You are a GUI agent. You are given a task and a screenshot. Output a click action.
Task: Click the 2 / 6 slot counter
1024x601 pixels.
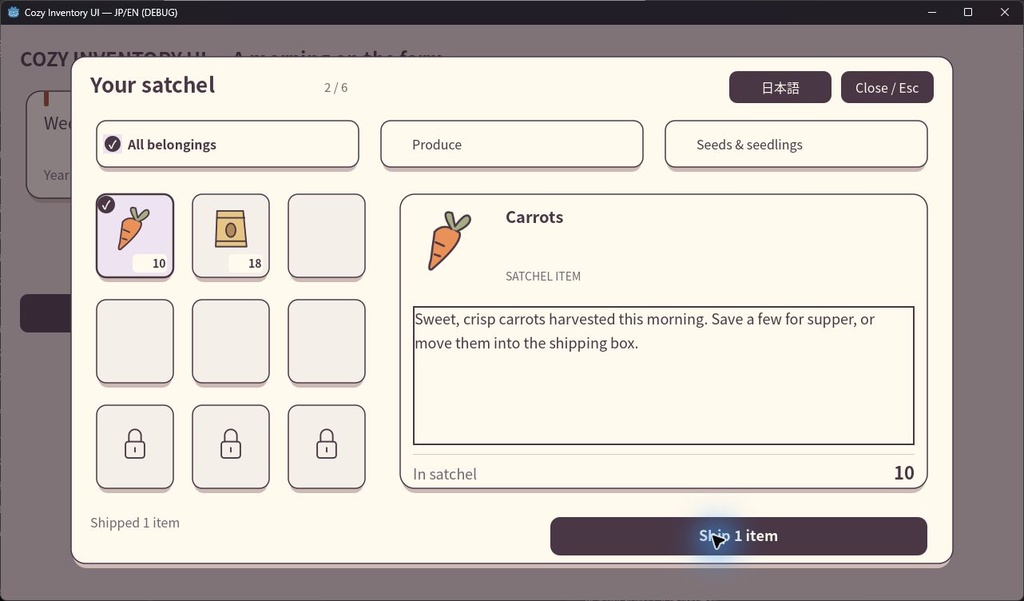336,88
